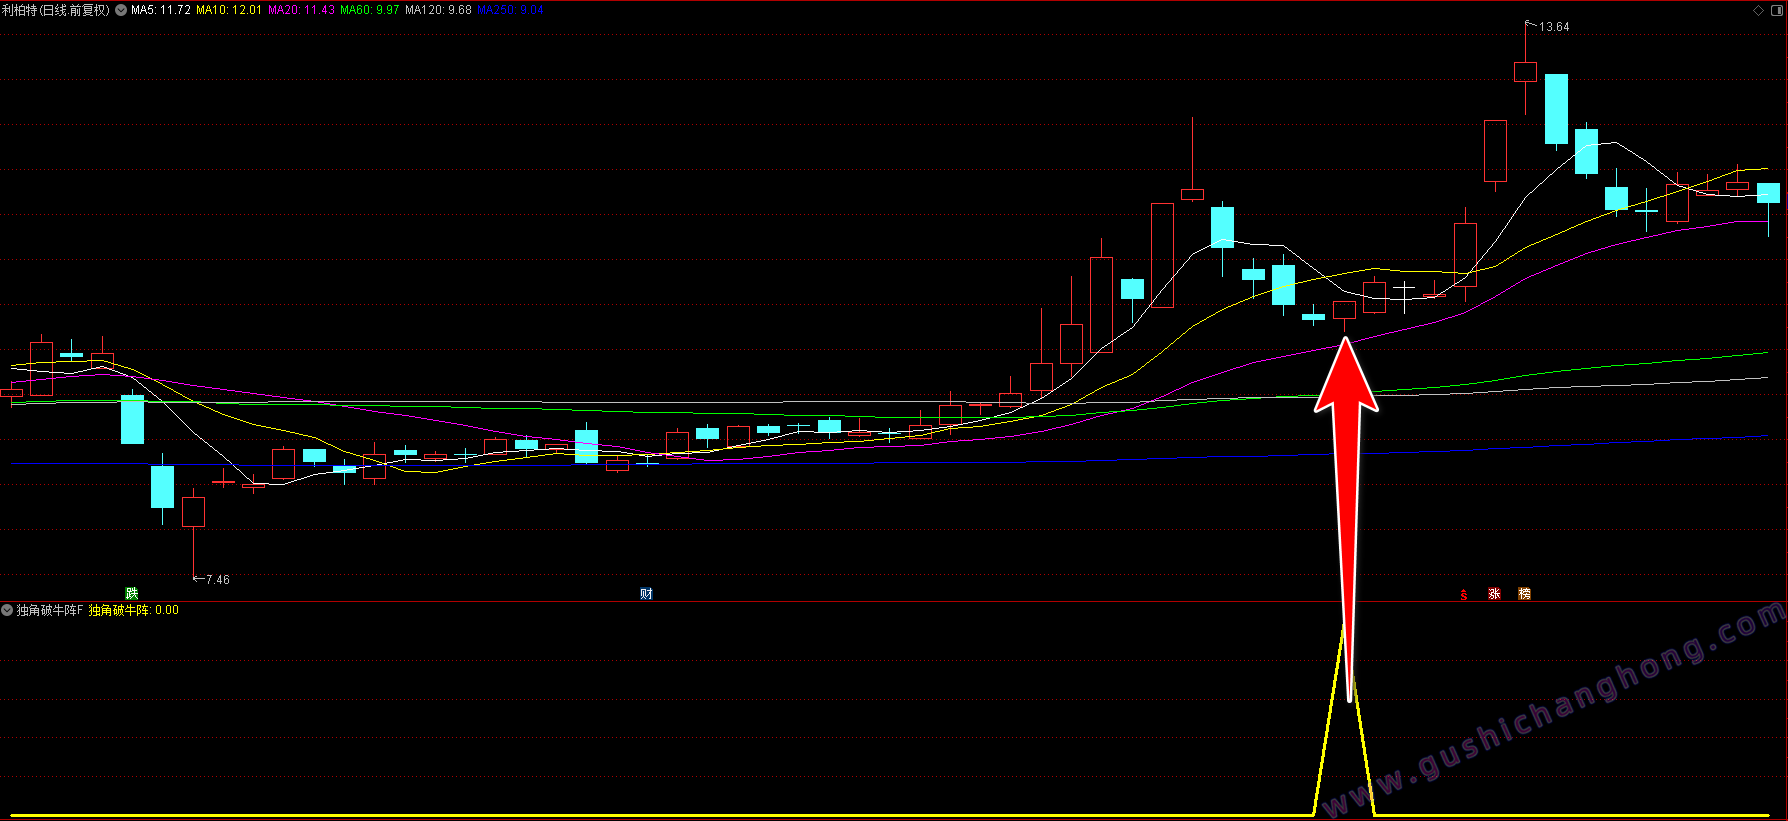Click the blue 财 event marker
This screenshot has height=821, width=1788.
pos(646,594)
